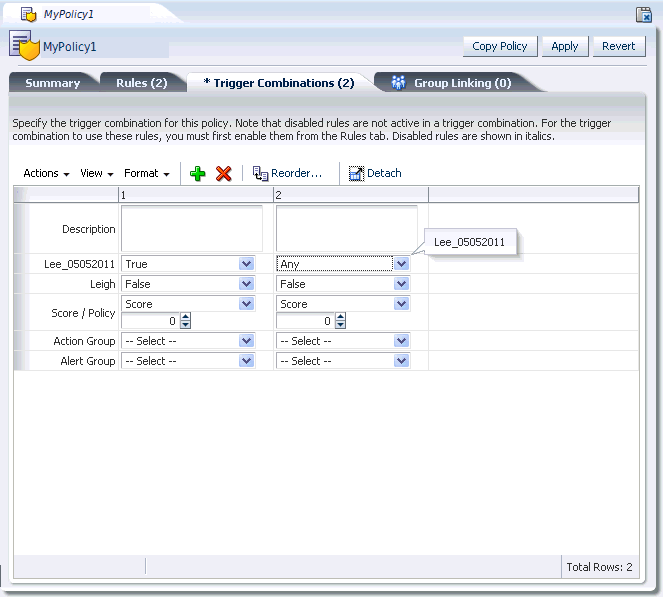Close tab icon at top right corner

[x=644, y=15]
